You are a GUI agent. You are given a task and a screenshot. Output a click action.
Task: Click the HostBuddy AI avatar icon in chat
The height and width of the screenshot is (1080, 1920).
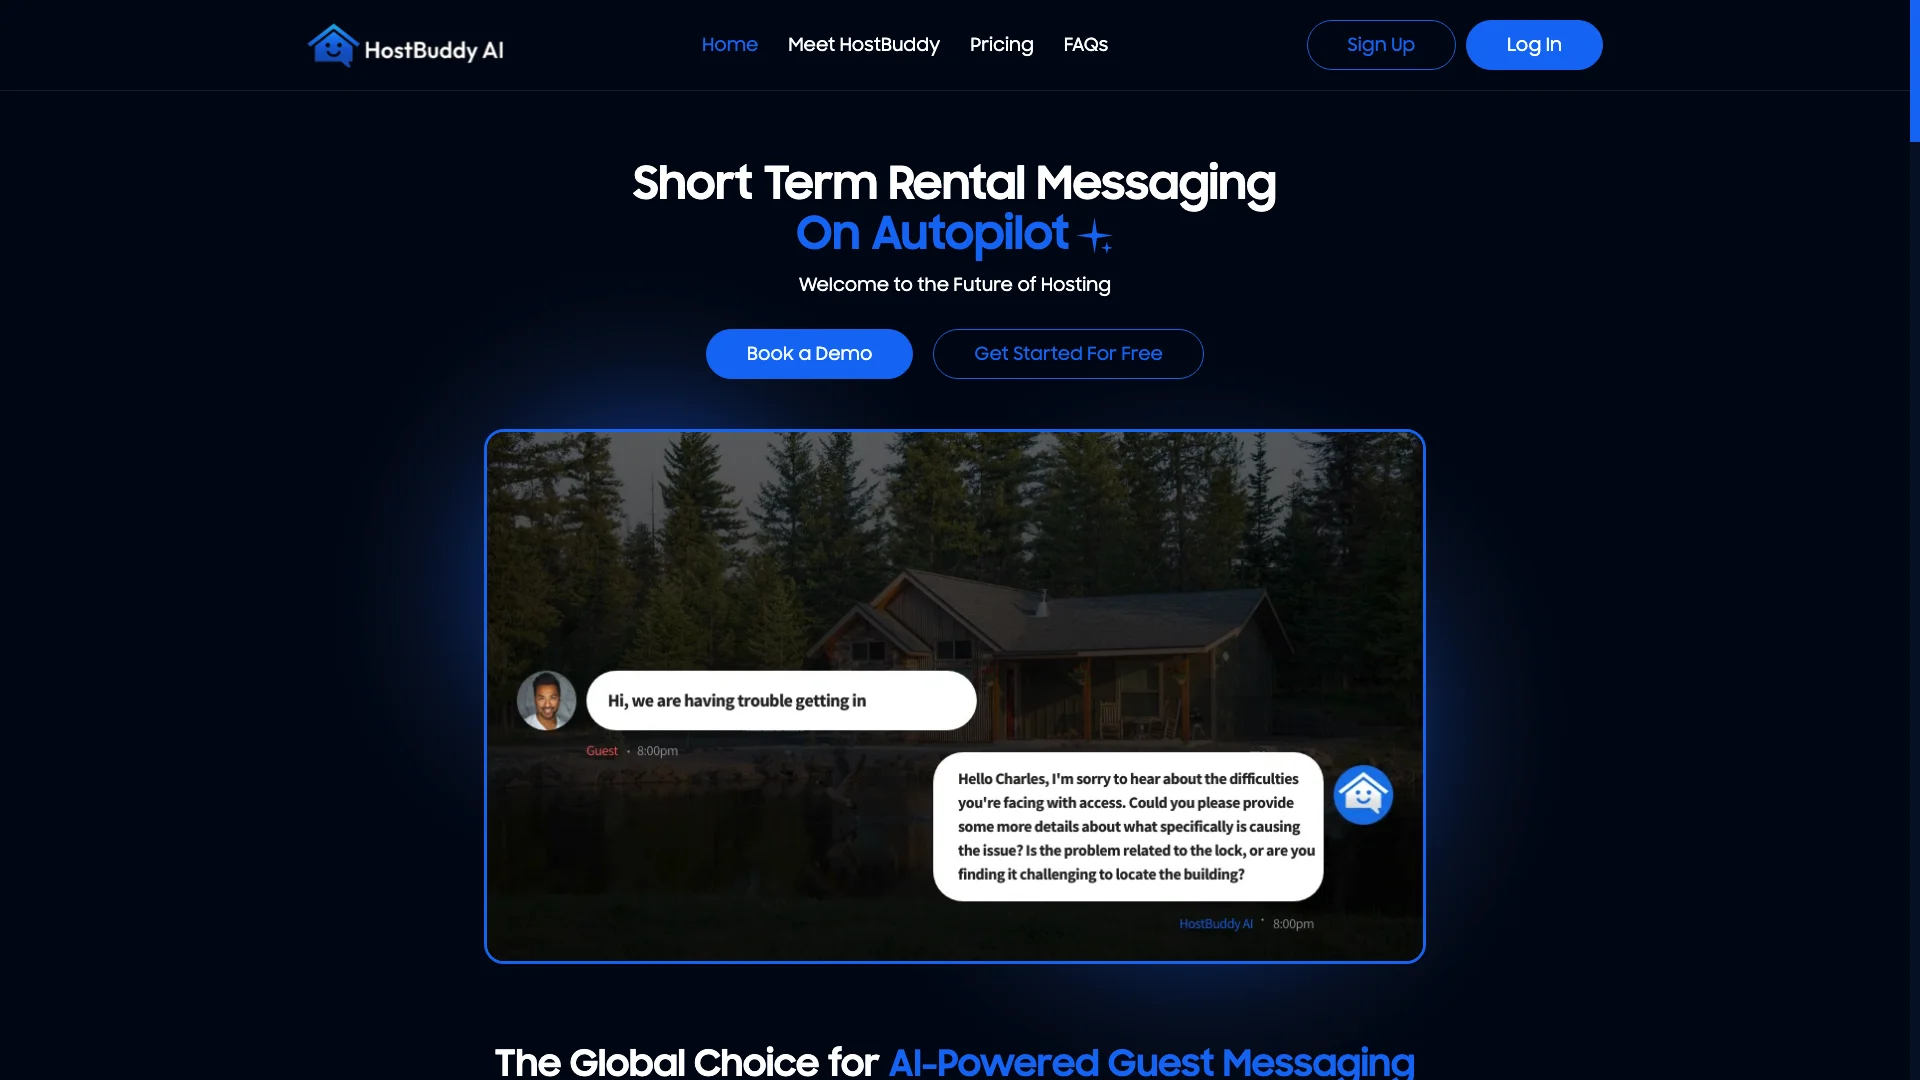[x=1362, y=793]
